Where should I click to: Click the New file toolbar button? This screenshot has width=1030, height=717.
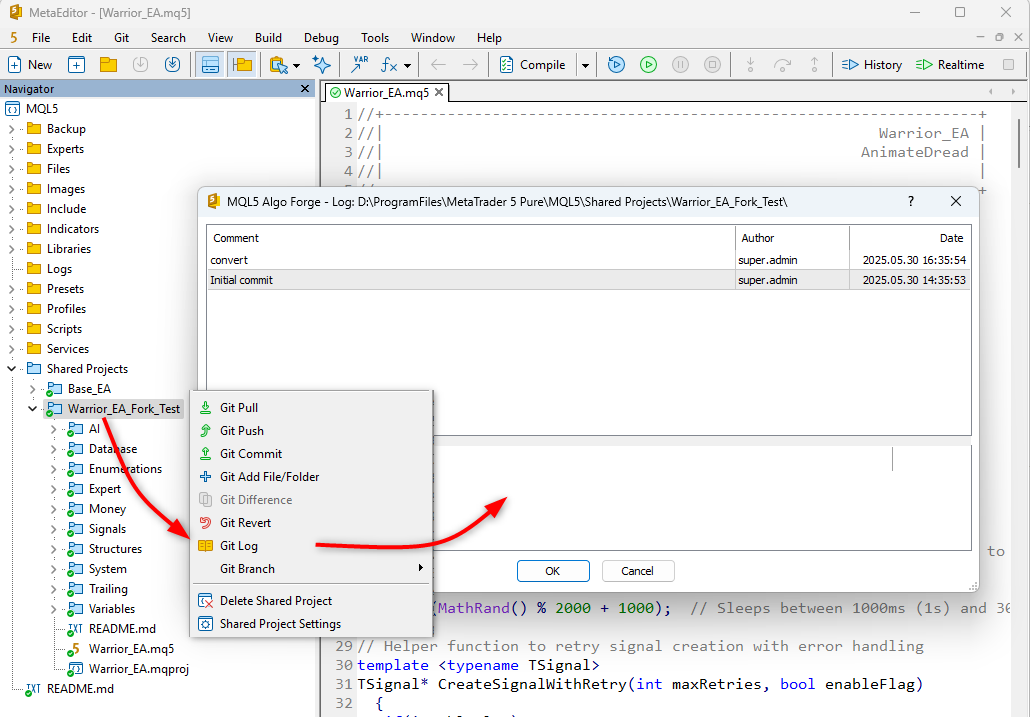click(30, 64)
